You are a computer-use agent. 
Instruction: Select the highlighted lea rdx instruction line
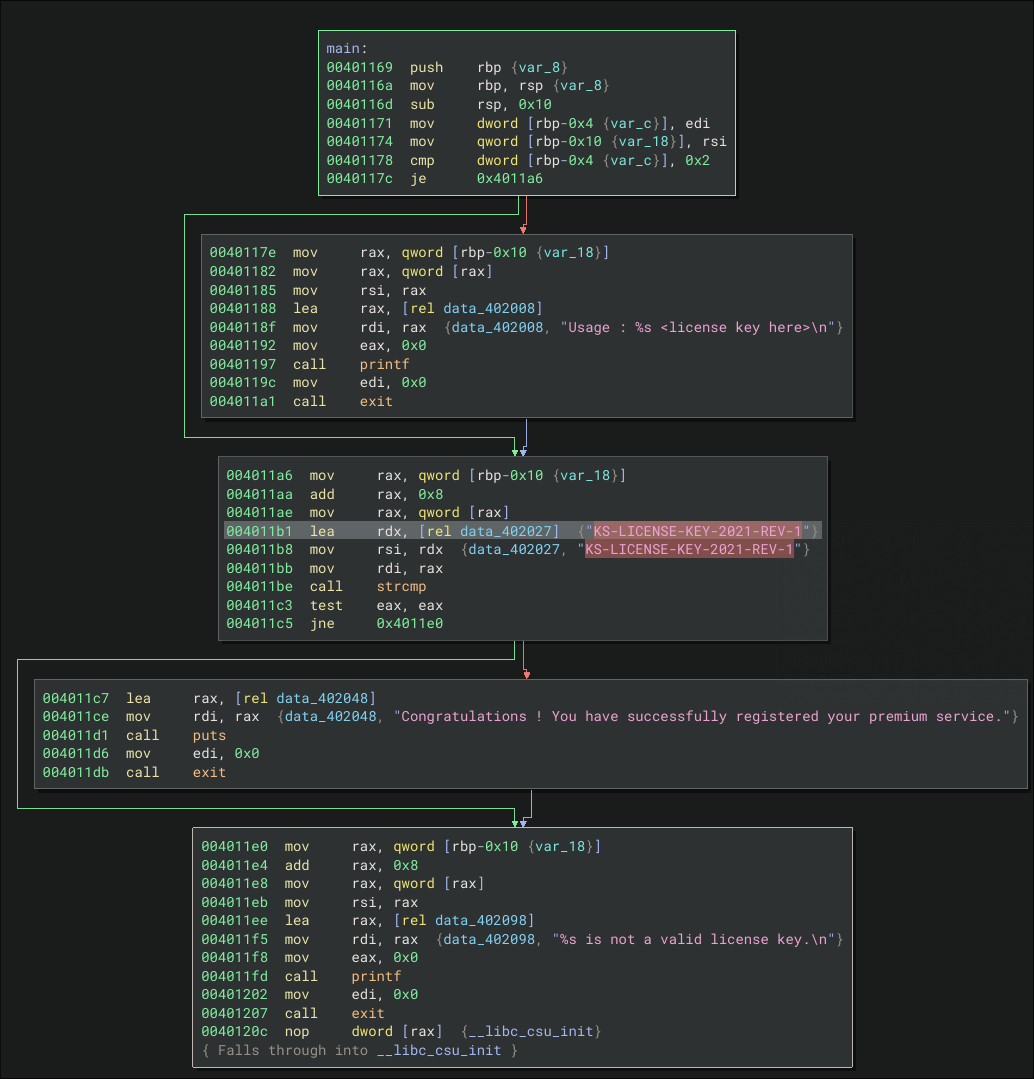522,531
